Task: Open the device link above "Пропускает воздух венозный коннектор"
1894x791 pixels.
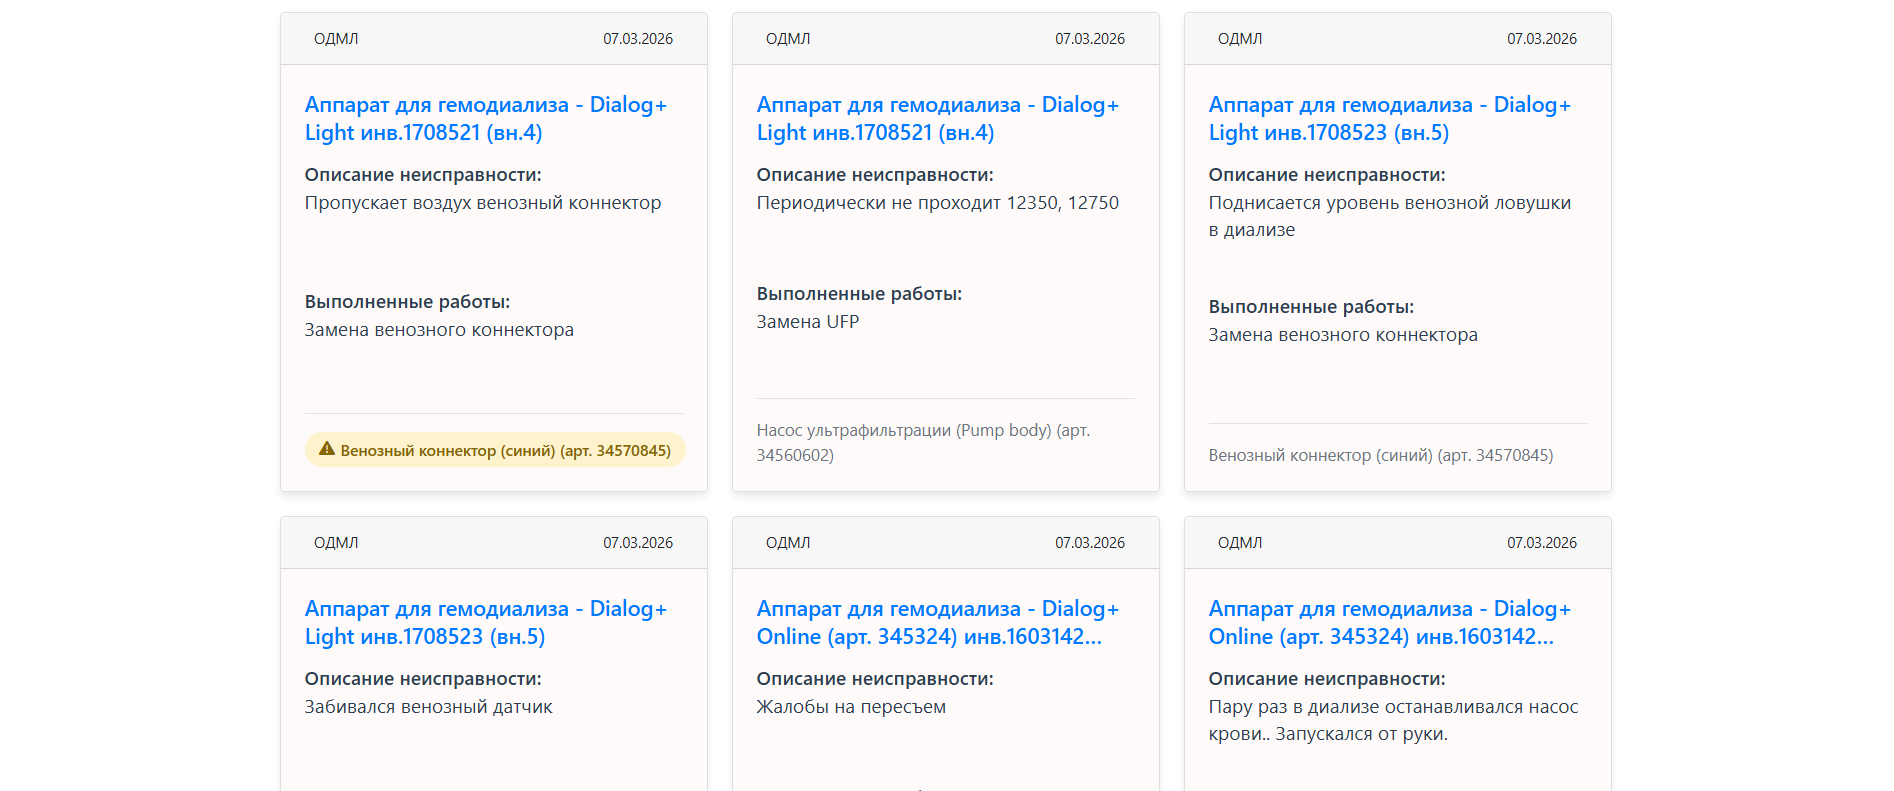Action: pyautogui.click(x=486, y=119)
